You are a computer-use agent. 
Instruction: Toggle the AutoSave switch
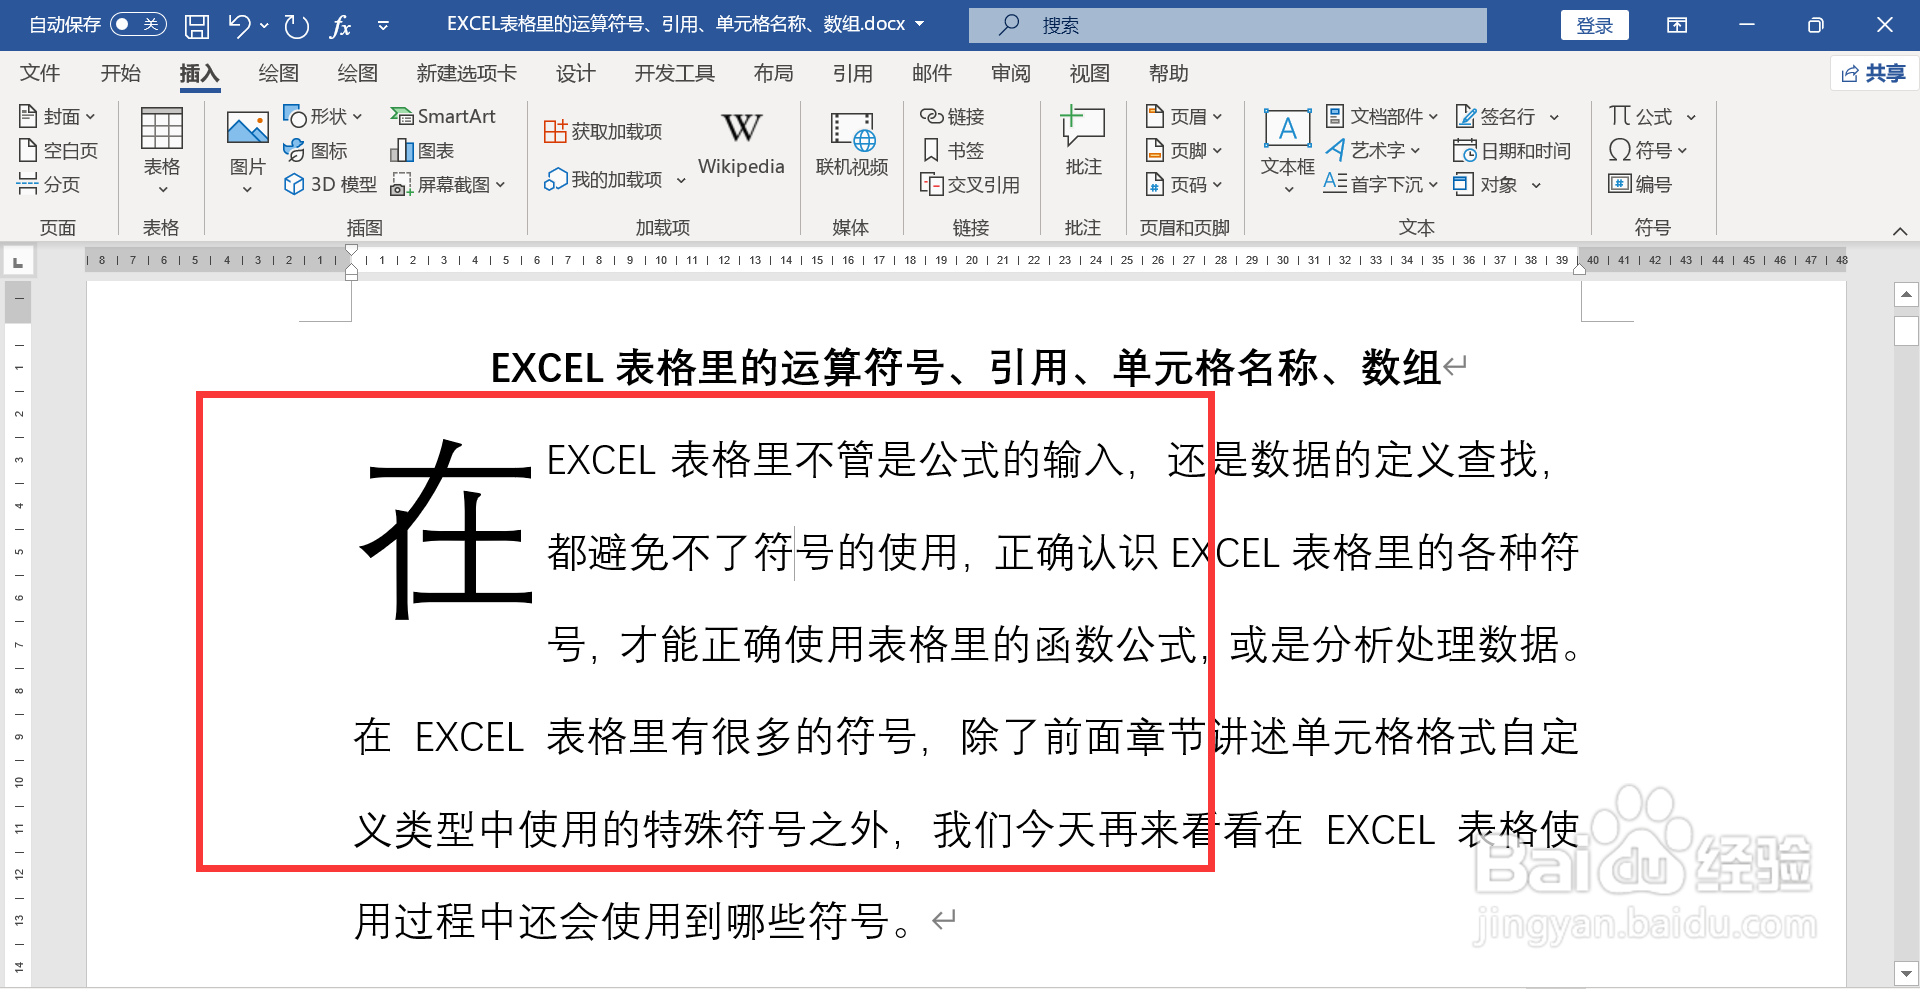coord(138,24)
